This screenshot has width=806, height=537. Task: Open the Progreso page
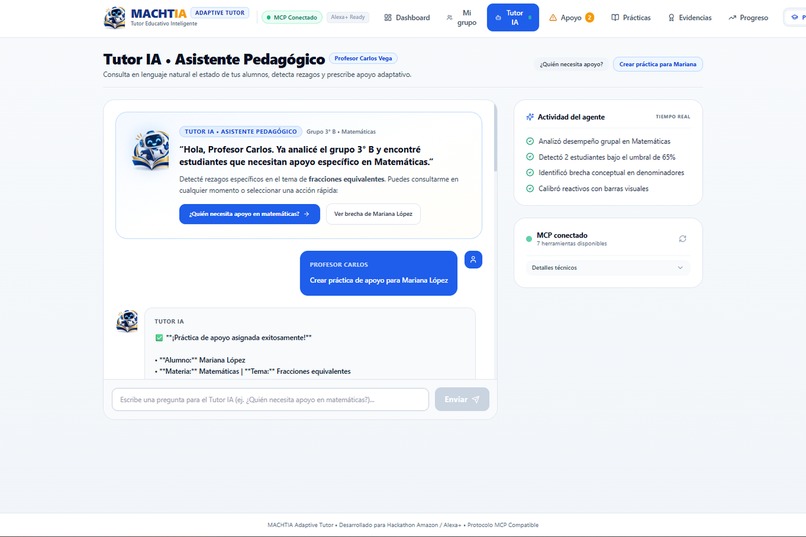coord(748,17)
